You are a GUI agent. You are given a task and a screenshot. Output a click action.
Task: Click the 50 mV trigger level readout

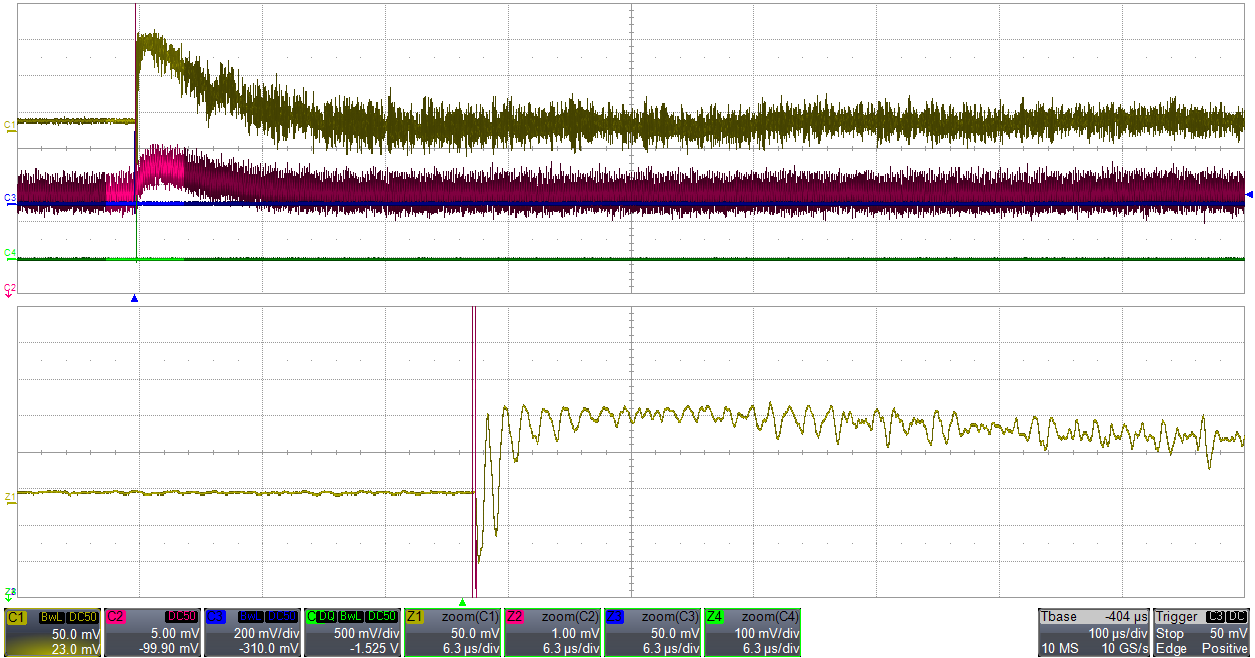click(x=1231, y=634)
